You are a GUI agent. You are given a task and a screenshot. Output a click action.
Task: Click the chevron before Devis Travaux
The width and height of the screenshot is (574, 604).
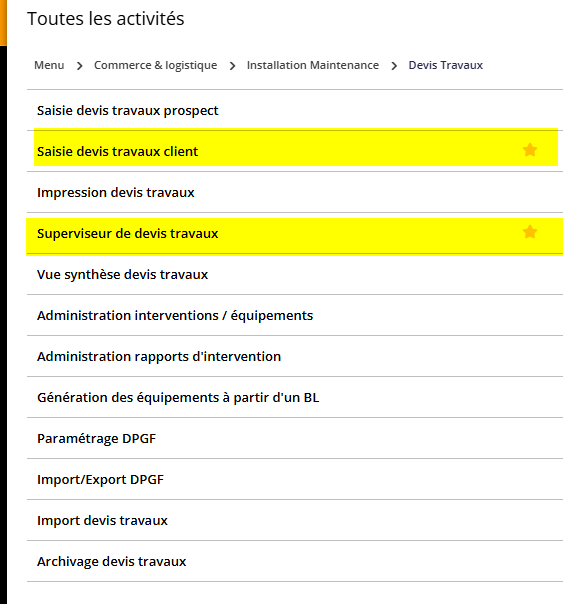394,66
